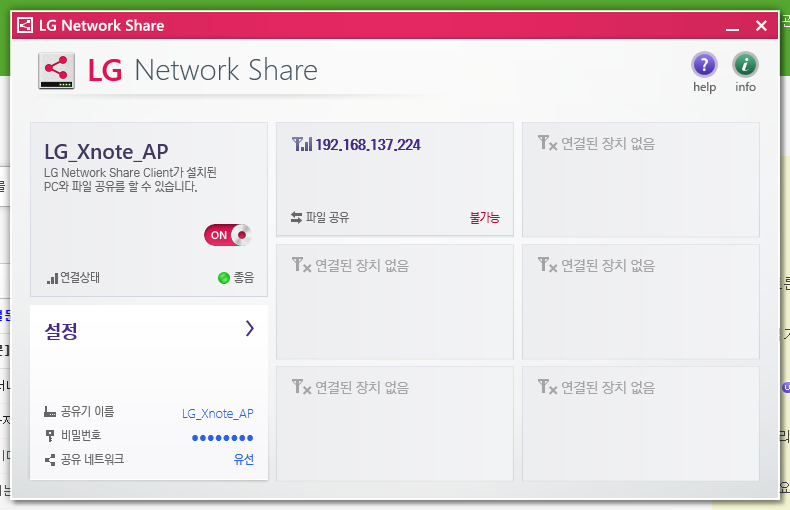Open the 설정 heading
The width and height of the screenshot is (790, 510).
pos(61,331)
